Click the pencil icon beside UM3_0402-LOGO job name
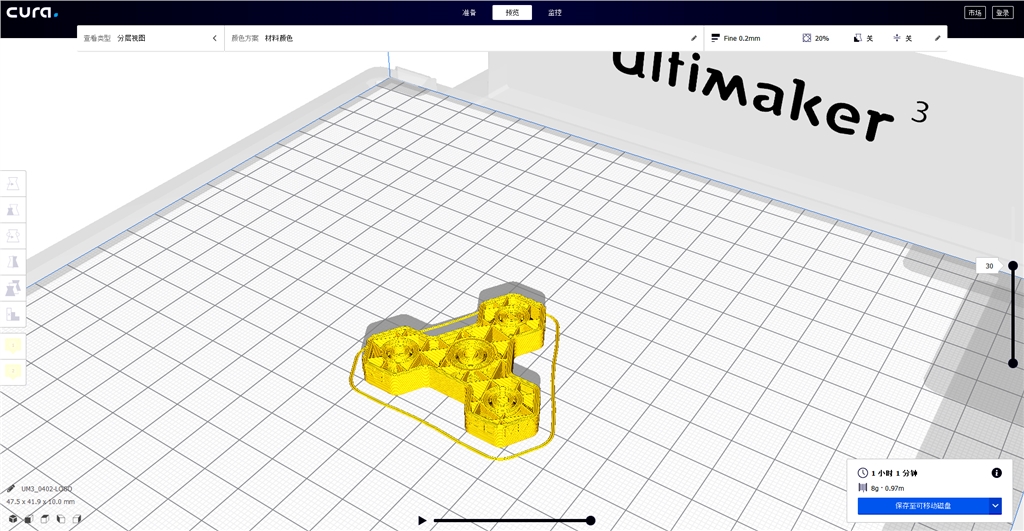Viewport: 1024px width, 531px height. 11,488
